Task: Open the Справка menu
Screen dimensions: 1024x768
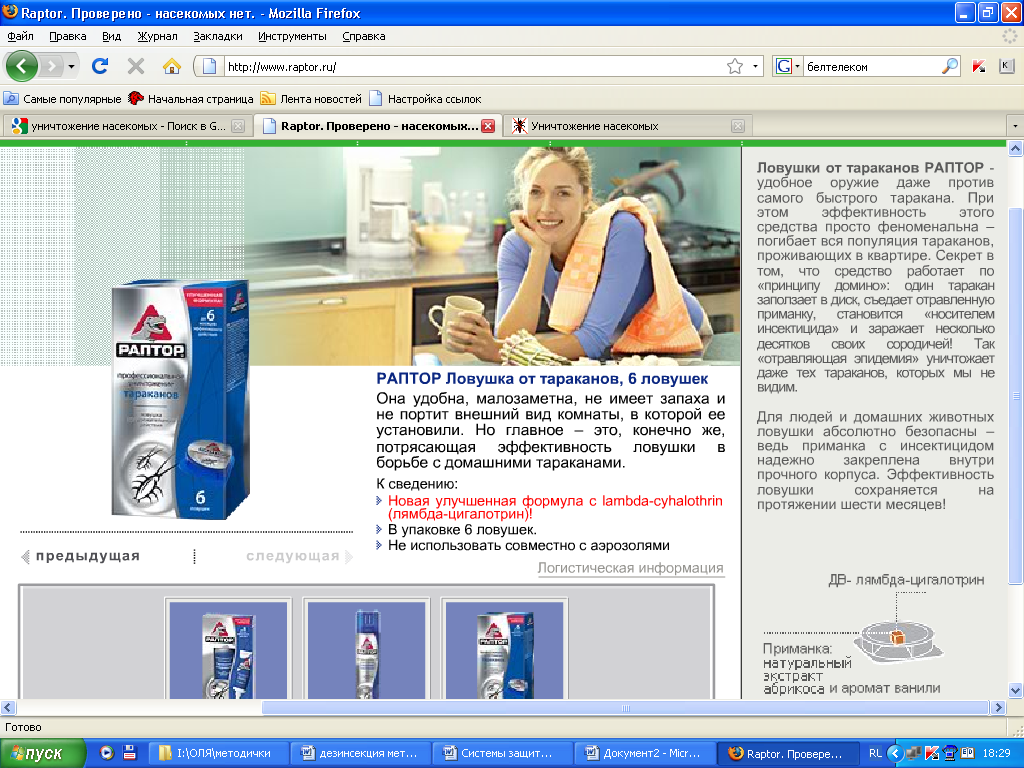Action: coord(363,37)
